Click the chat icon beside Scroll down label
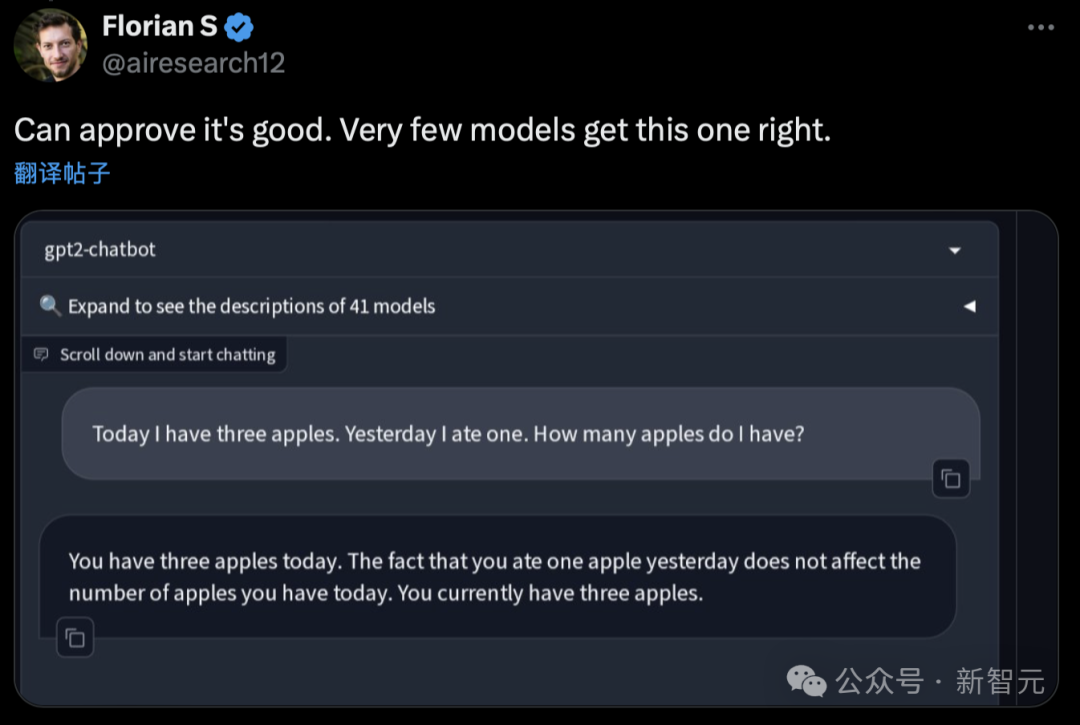This screenshot has height=725, width=1080. 41,355
